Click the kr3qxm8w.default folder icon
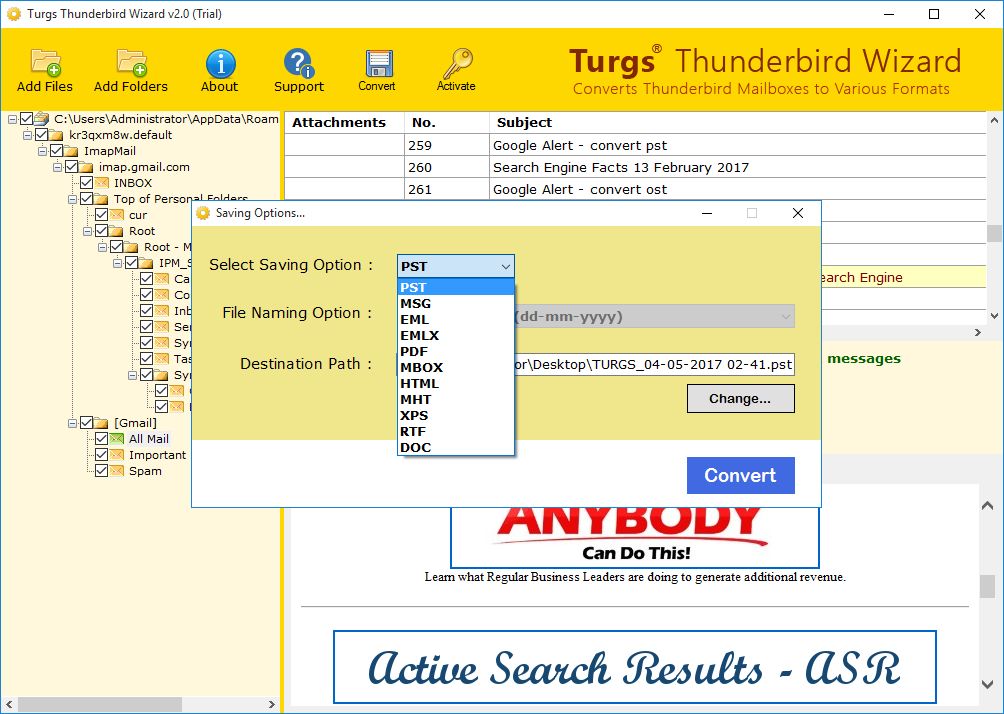 click(x=56, y=135)
